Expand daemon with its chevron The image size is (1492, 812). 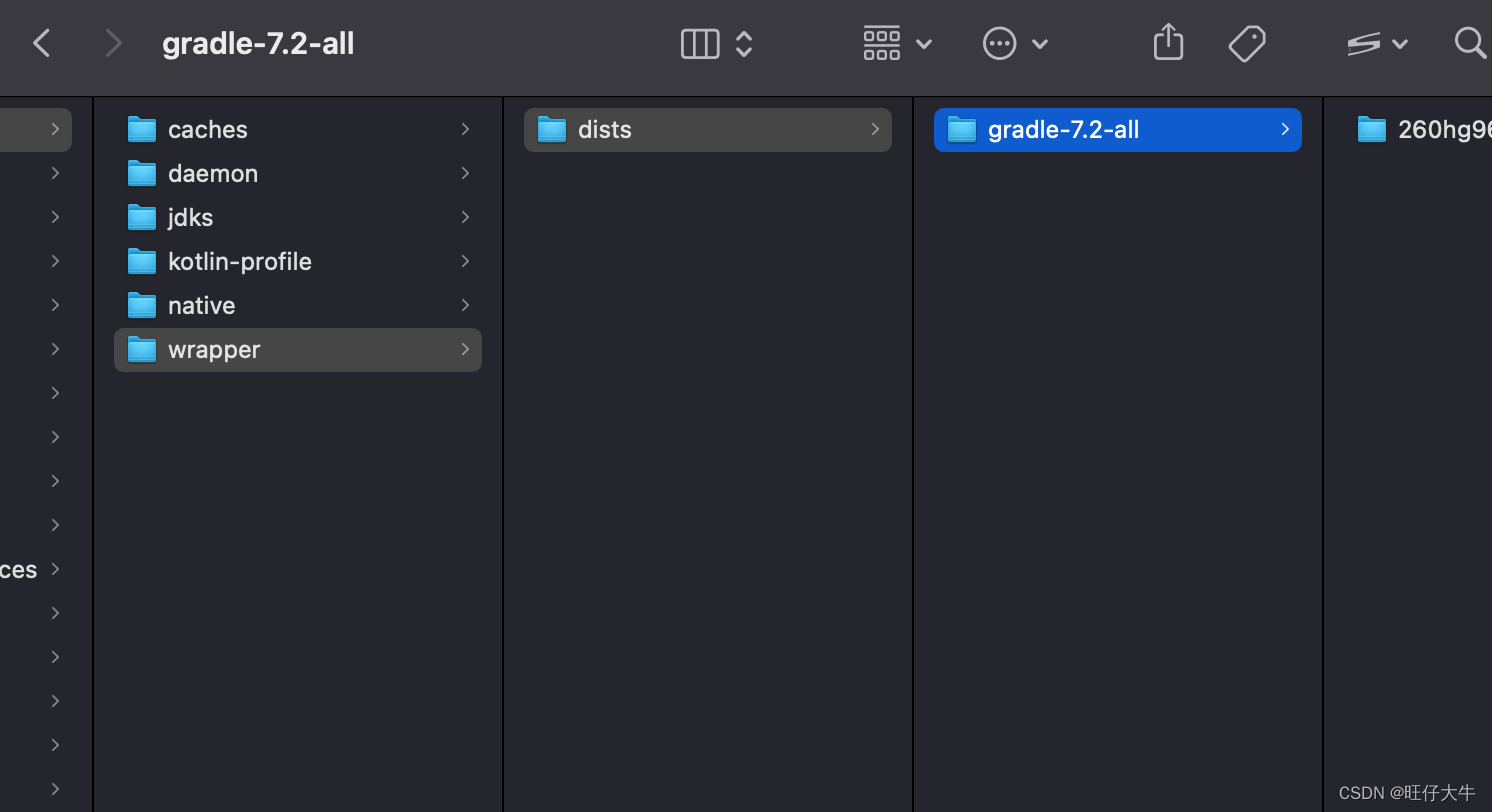tap(465, 173)
